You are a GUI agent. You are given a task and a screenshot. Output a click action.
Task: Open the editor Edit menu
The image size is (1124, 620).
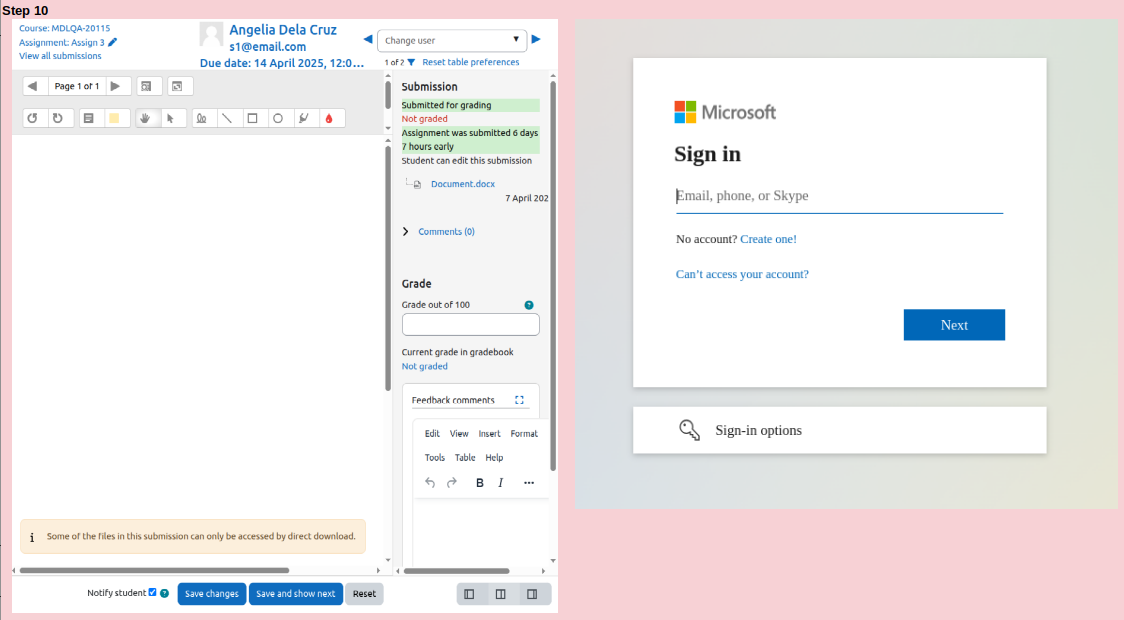pyautogui.click(x=432, y=434)
